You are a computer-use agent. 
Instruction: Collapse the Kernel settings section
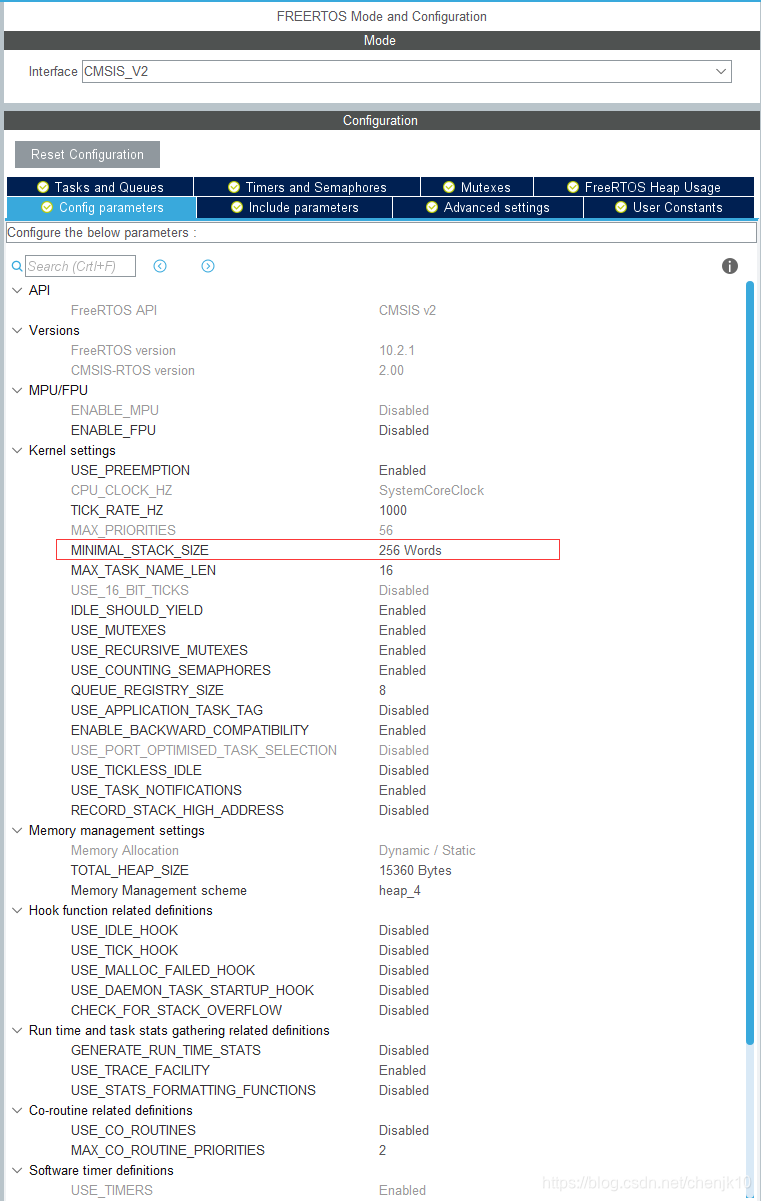pos(16,450)
